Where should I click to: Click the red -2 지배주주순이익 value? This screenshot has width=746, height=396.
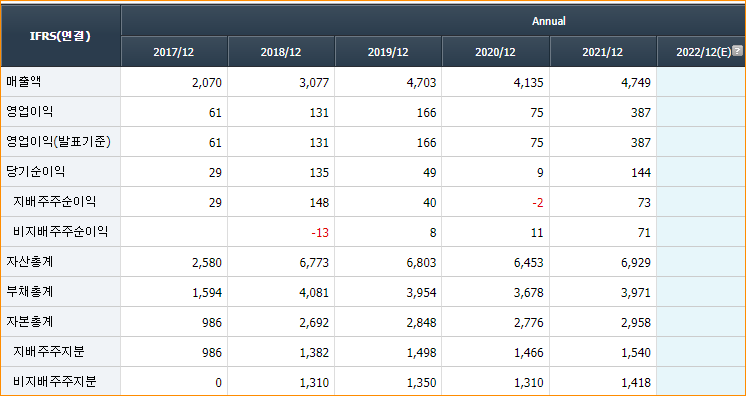(538, 203)
